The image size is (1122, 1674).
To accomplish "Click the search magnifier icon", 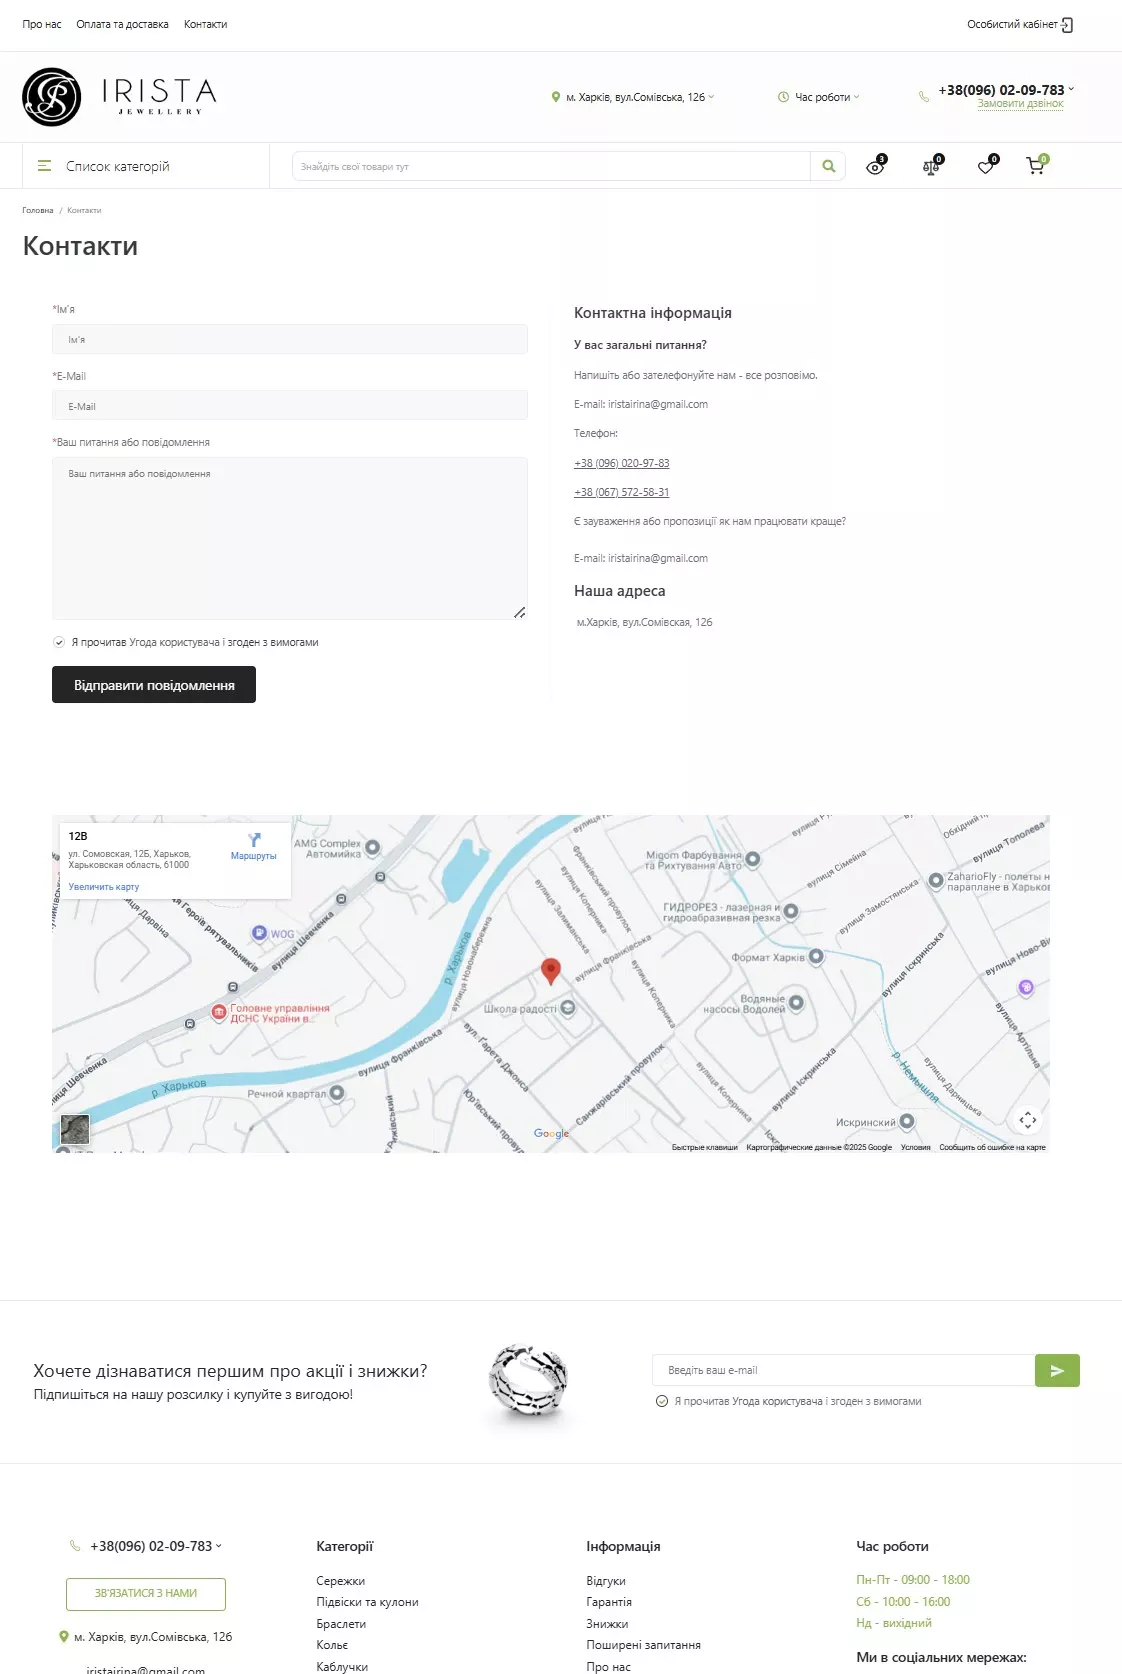I will [x=828, y=166].
